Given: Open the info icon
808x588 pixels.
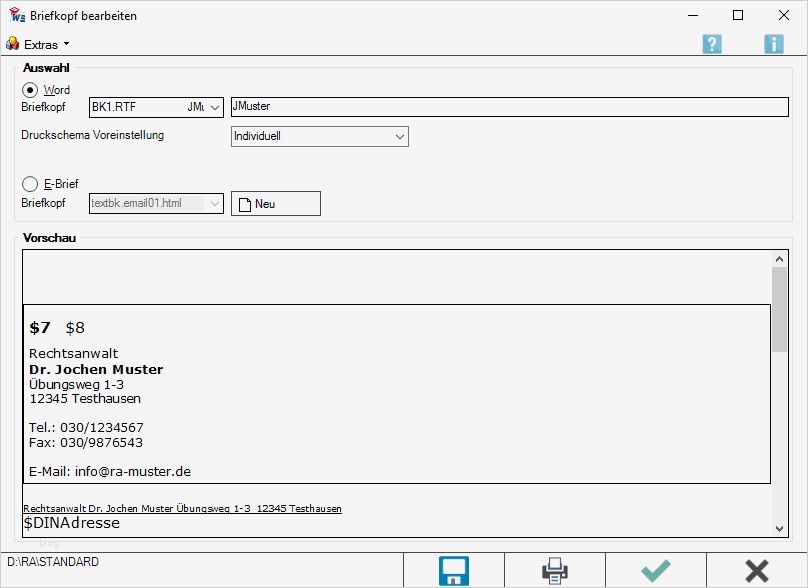Looking at the screenshot, I should point(773,44).
